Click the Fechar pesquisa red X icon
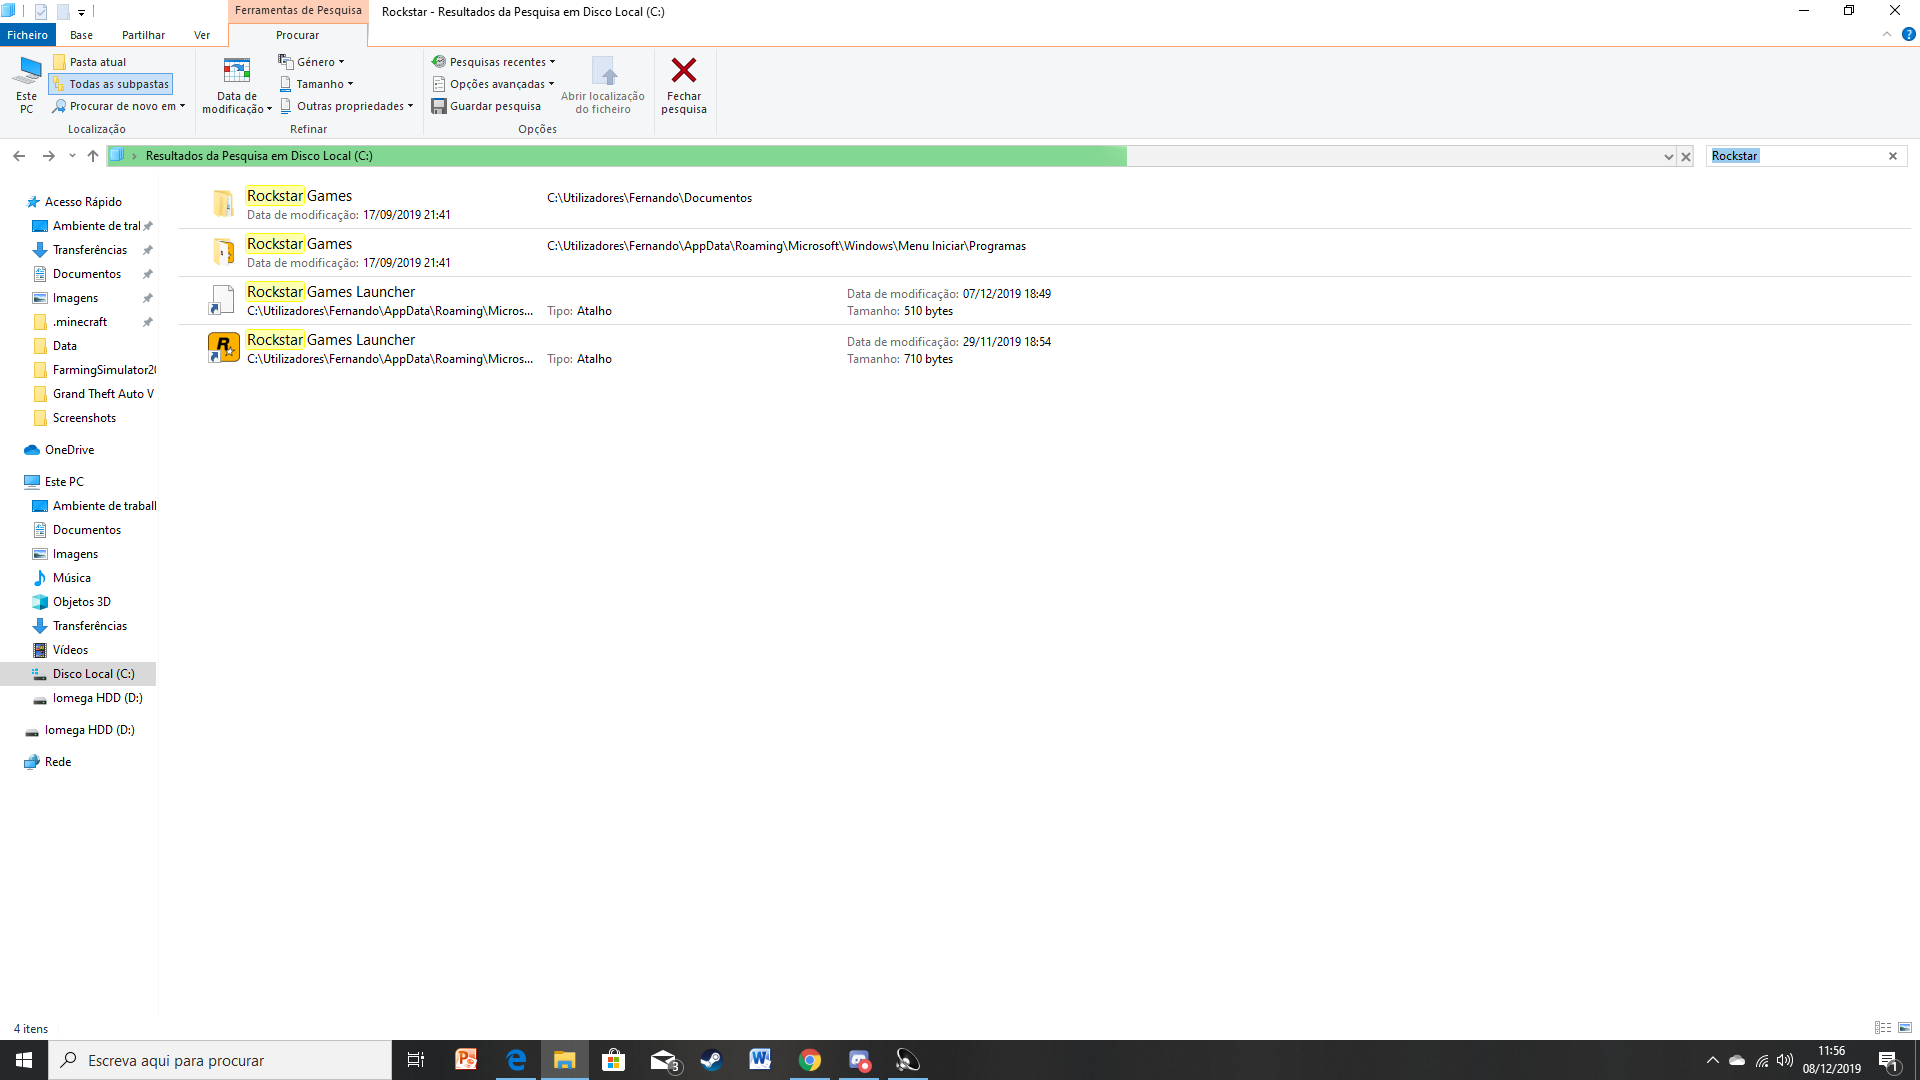The image size is (1920, 1080). point(684,71)
